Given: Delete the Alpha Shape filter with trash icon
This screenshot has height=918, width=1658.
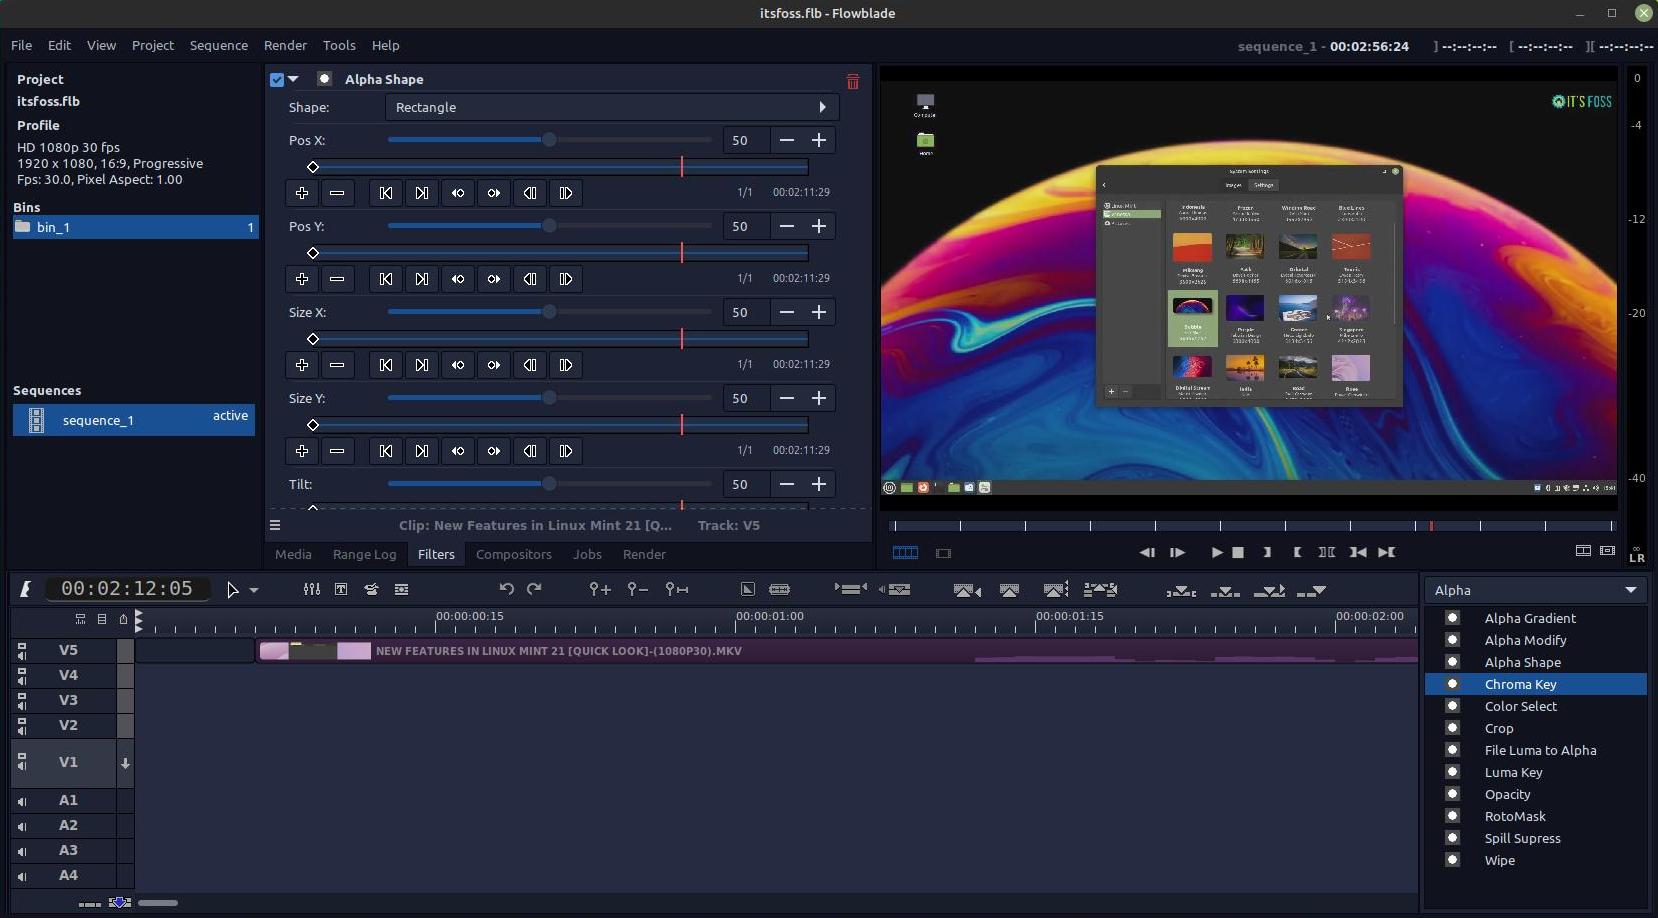Looking at the screenshot, I should click(x=853, y=81).
